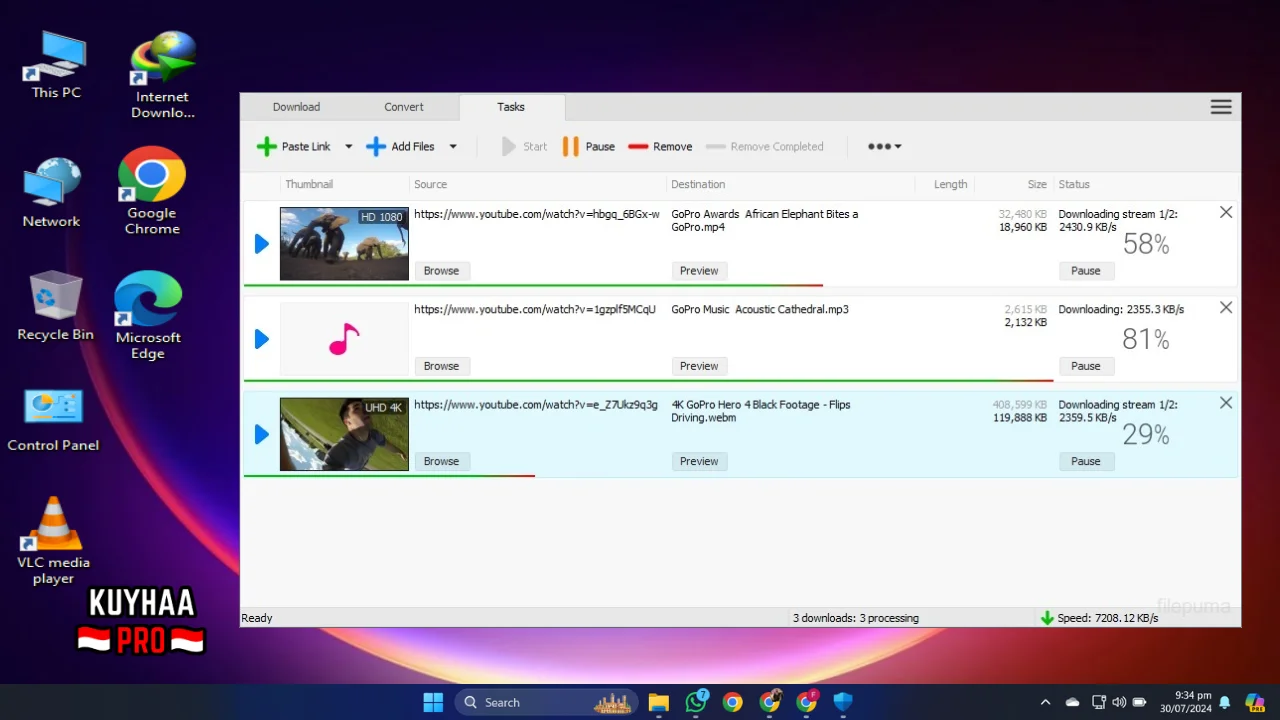Preview the African Elephant mp4 file
The image size is (1280, 720).
coord(699,271)
